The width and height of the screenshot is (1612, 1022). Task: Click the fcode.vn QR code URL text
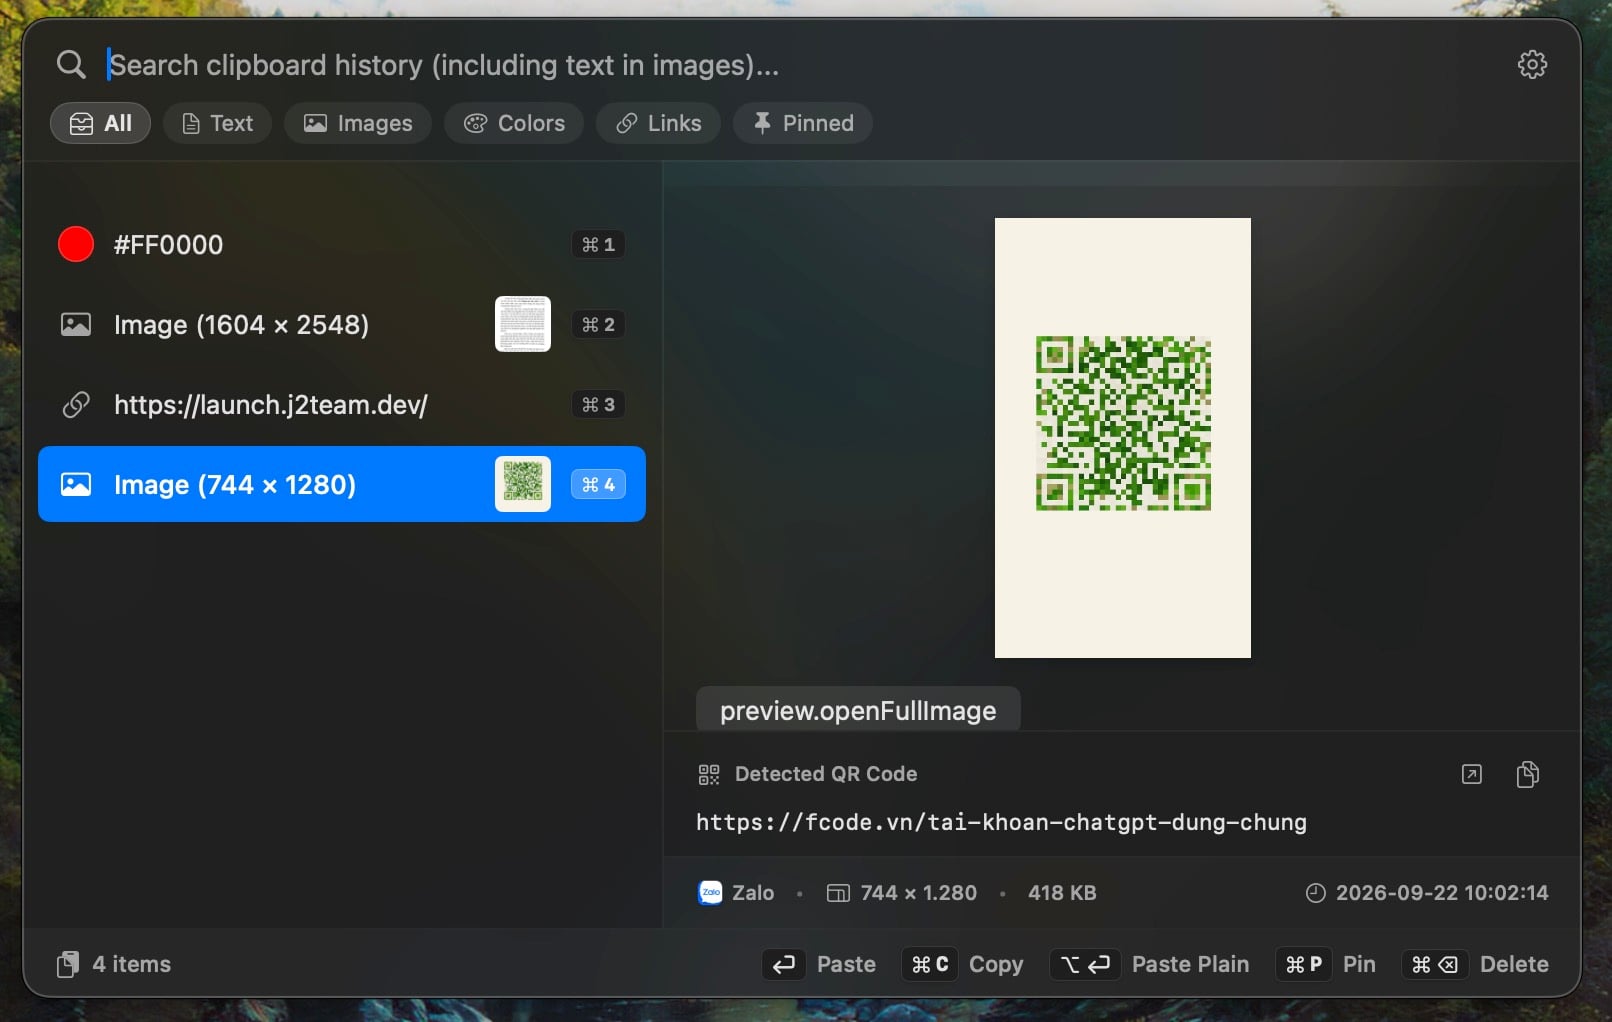(1001, 822)
